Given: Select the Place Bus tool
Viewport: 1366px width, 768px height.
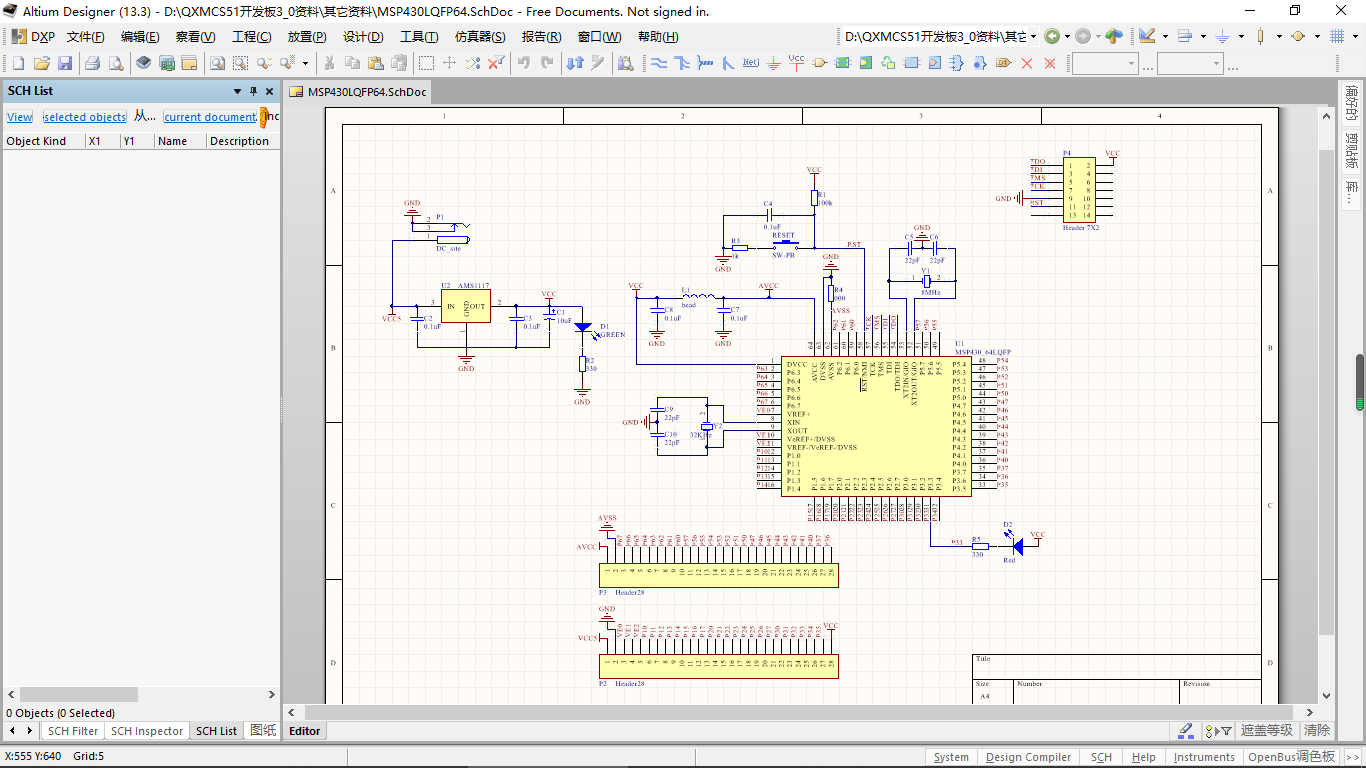Looking at the screenshot, I should click(682, 63).
